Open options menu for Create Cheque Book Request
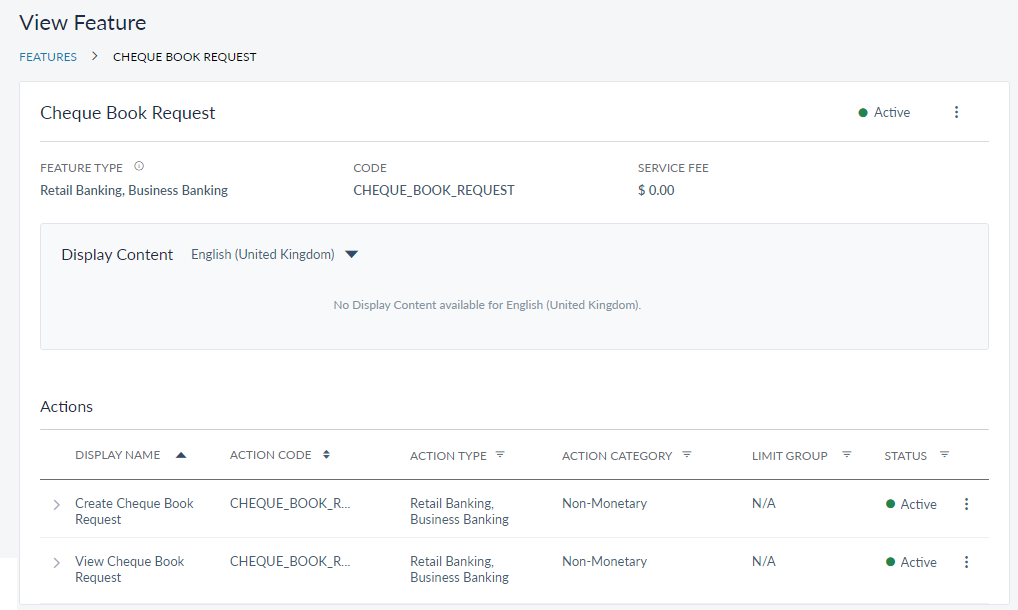Viewport: 1018px width, 610px height. (966, 504)
